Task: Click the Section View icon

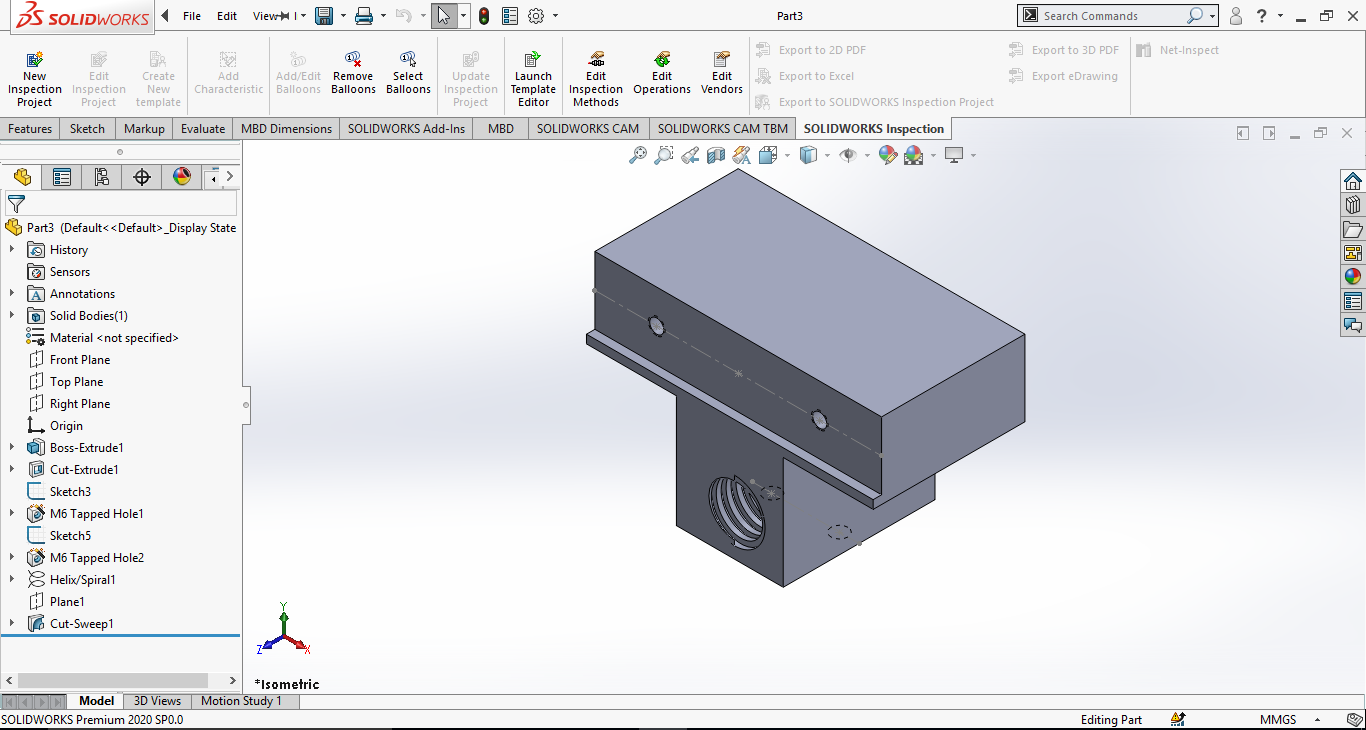Action: coord(716,155)
